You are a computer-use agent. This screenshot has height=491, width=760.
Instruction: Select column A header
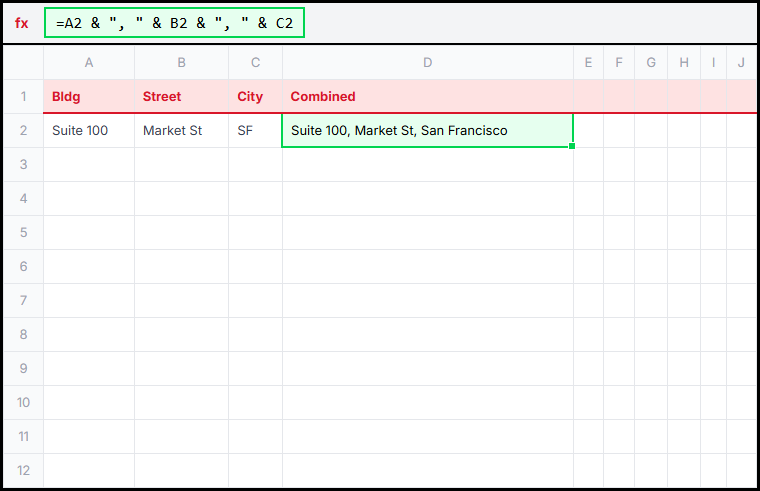coord(89,63)
